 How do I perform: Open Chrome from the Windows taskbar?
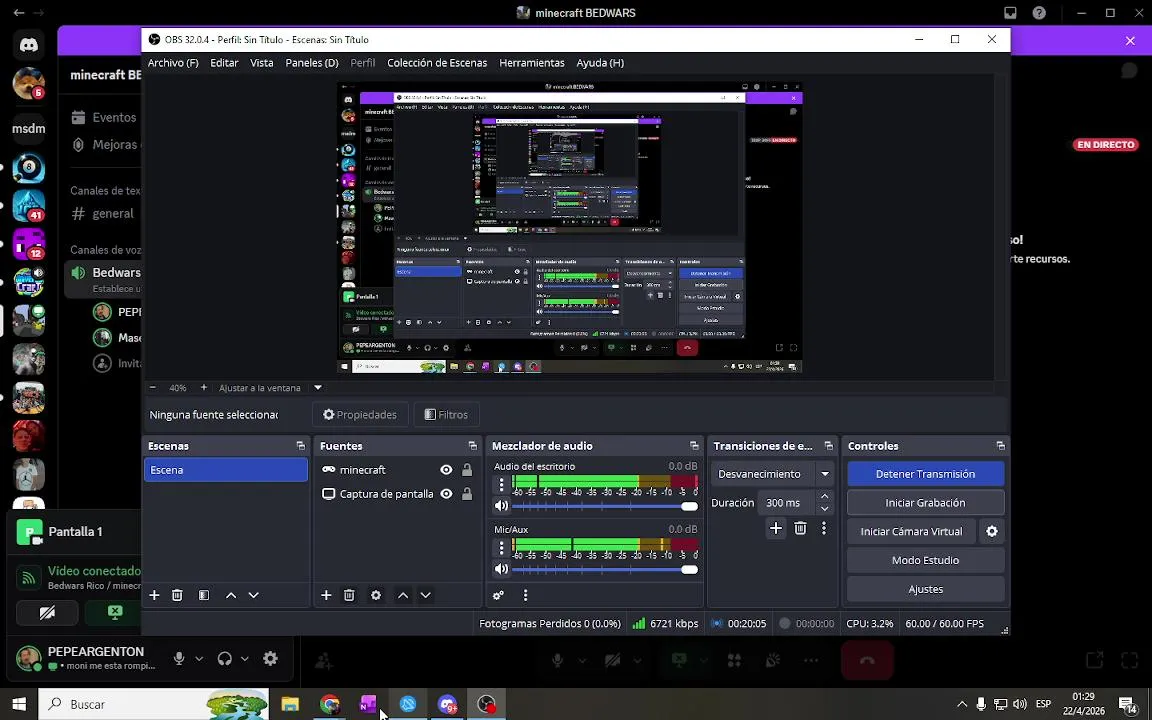point(330,705)
